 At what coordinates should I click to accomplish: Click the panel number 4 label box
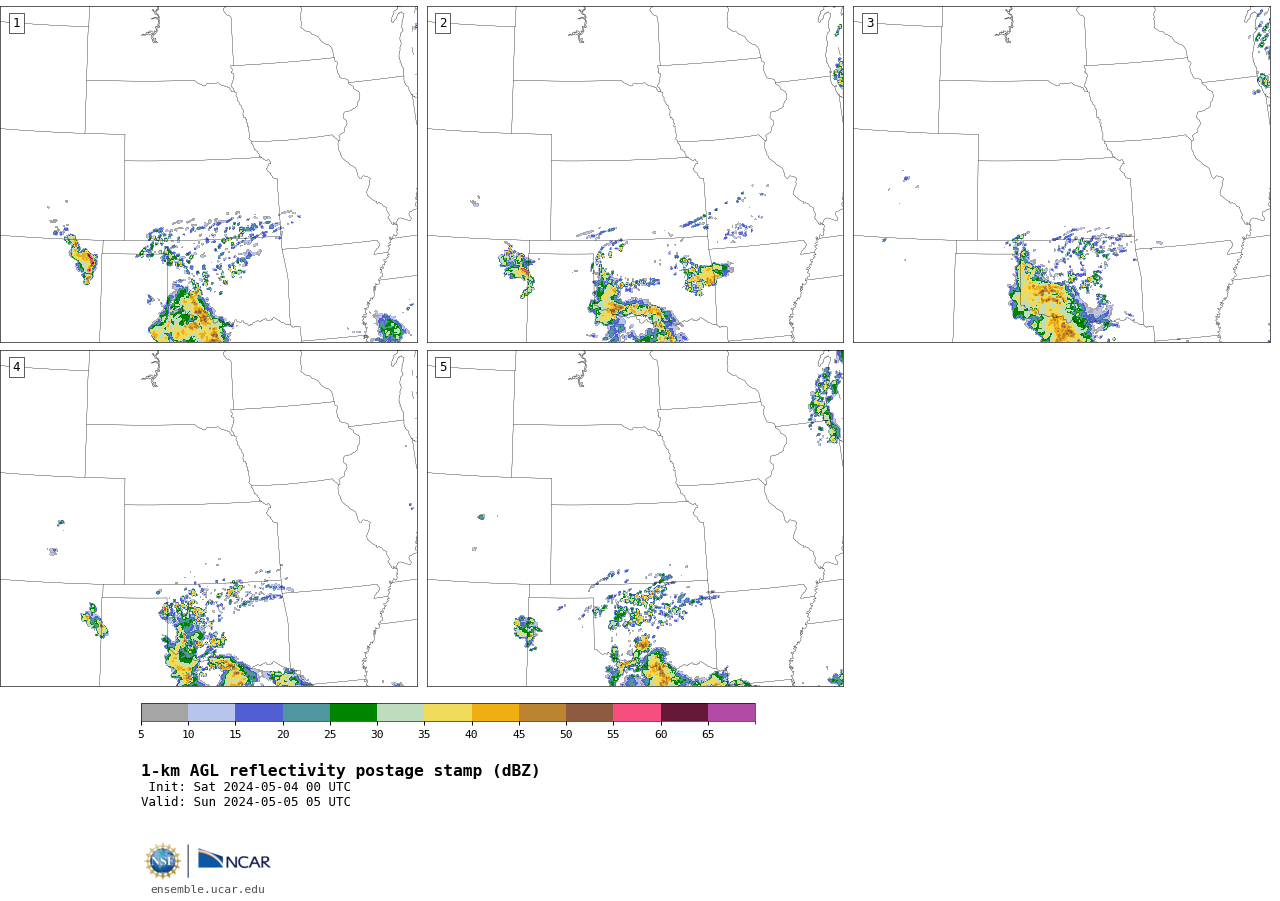pyautogui.click(x=16, y=367)
